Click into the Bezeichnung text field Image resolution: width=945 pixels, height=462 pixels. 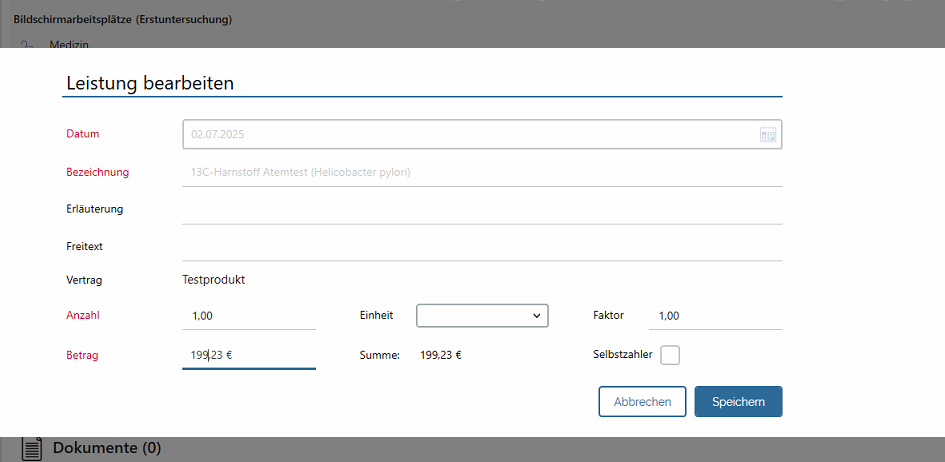pyautogui.click(x=480, y=172)
